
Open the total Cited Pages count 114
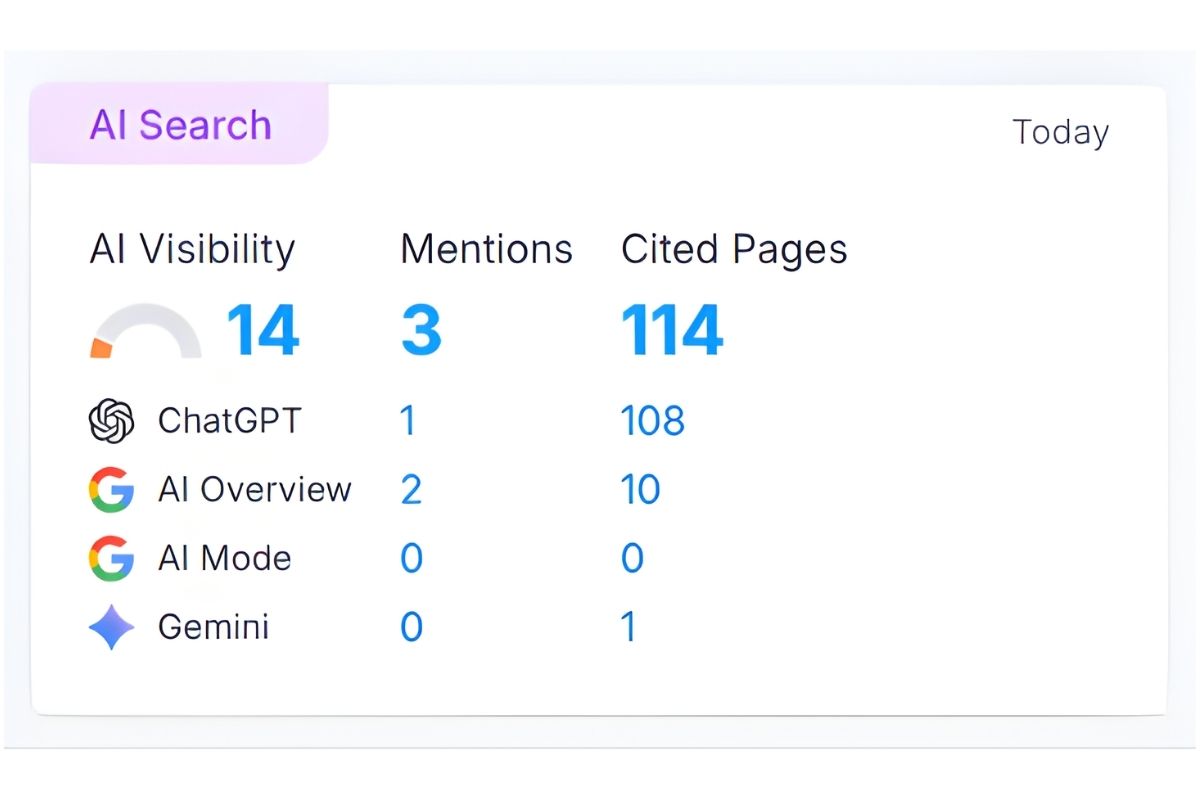(672, 330)
